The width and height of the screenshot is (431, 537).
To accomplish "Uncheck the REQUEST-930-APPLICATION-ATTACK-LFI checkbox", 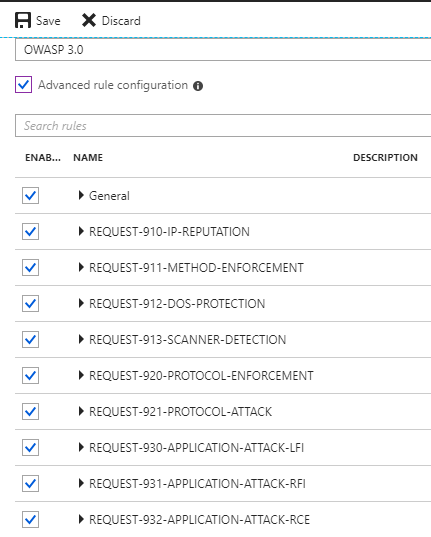I will click(x=30, y=448).
